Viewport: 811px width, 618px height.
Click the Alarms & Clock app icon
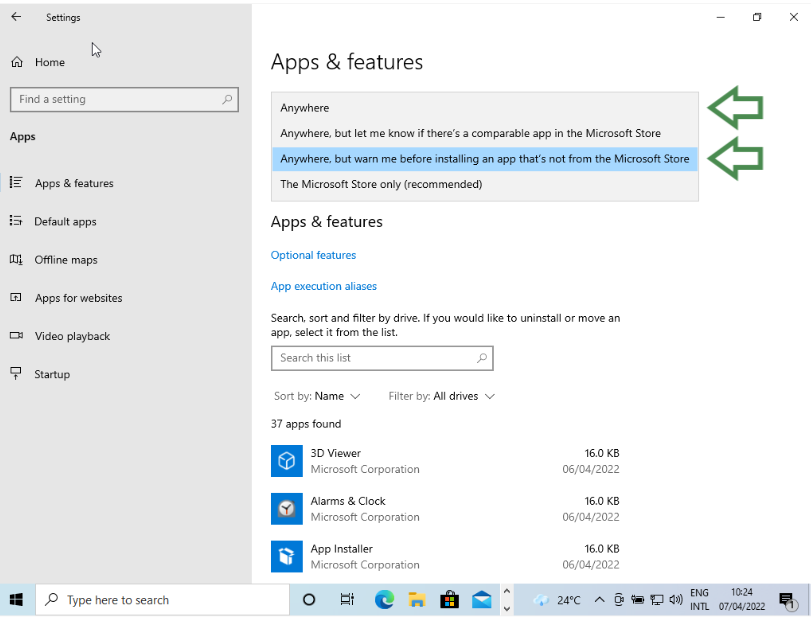coord(287,509)
